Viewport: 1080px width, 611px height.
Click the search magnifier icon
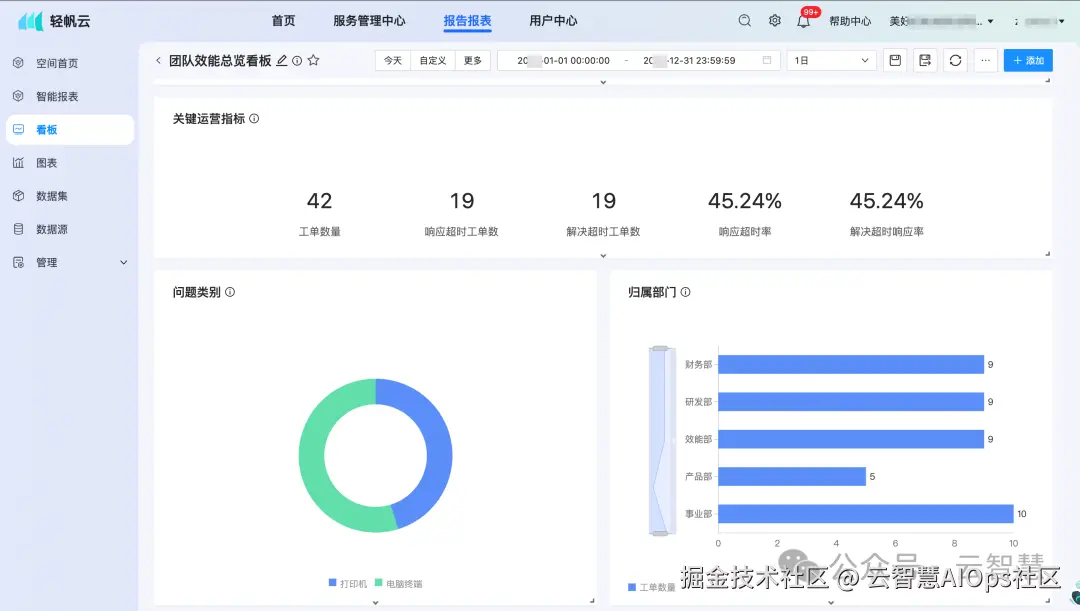click(x=745, y=20)
